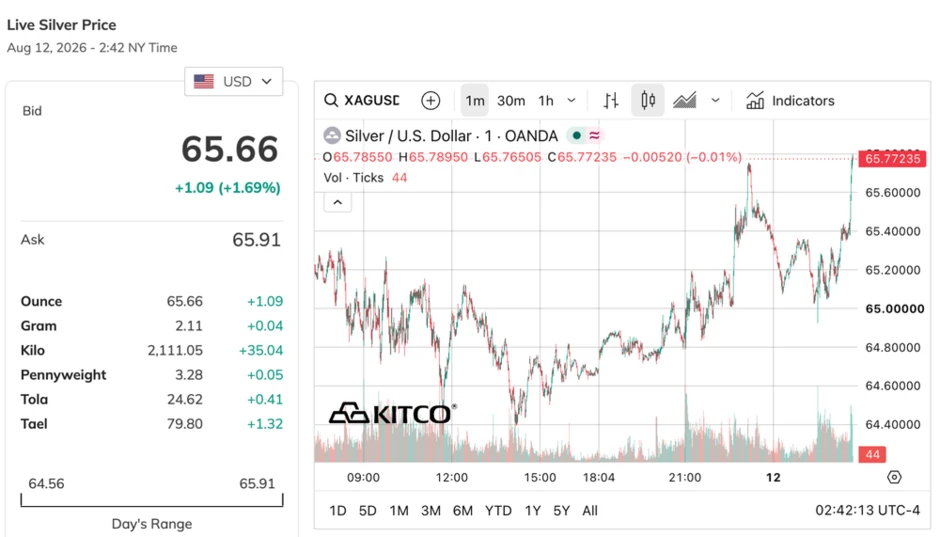Click the +1.09 (+1.69%) change

[x=228, y=188]
